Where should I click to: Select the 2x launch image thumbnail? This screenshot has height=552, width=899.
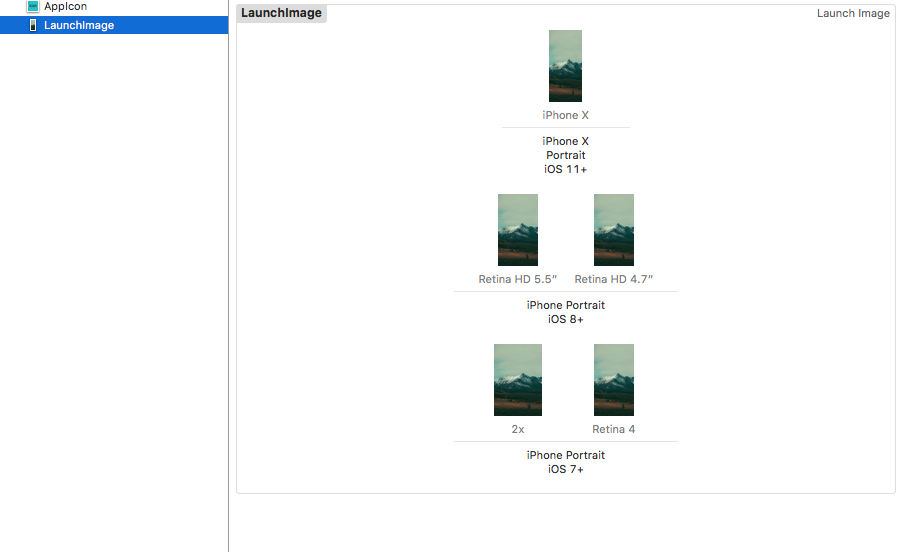pos(517,380)
